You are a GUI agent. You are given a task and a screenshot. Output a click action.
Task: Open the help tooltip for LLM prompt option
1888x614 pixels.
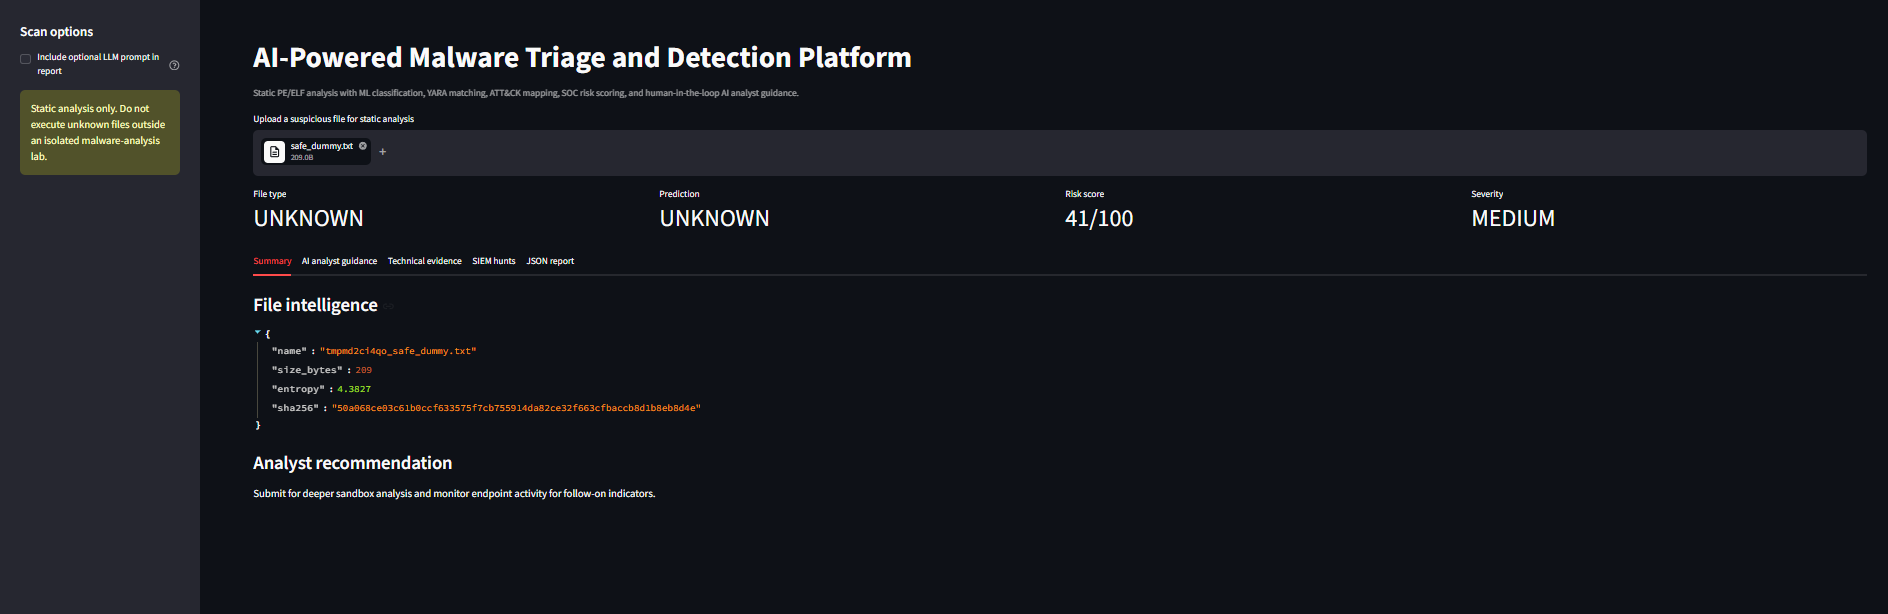pos(174,65)
